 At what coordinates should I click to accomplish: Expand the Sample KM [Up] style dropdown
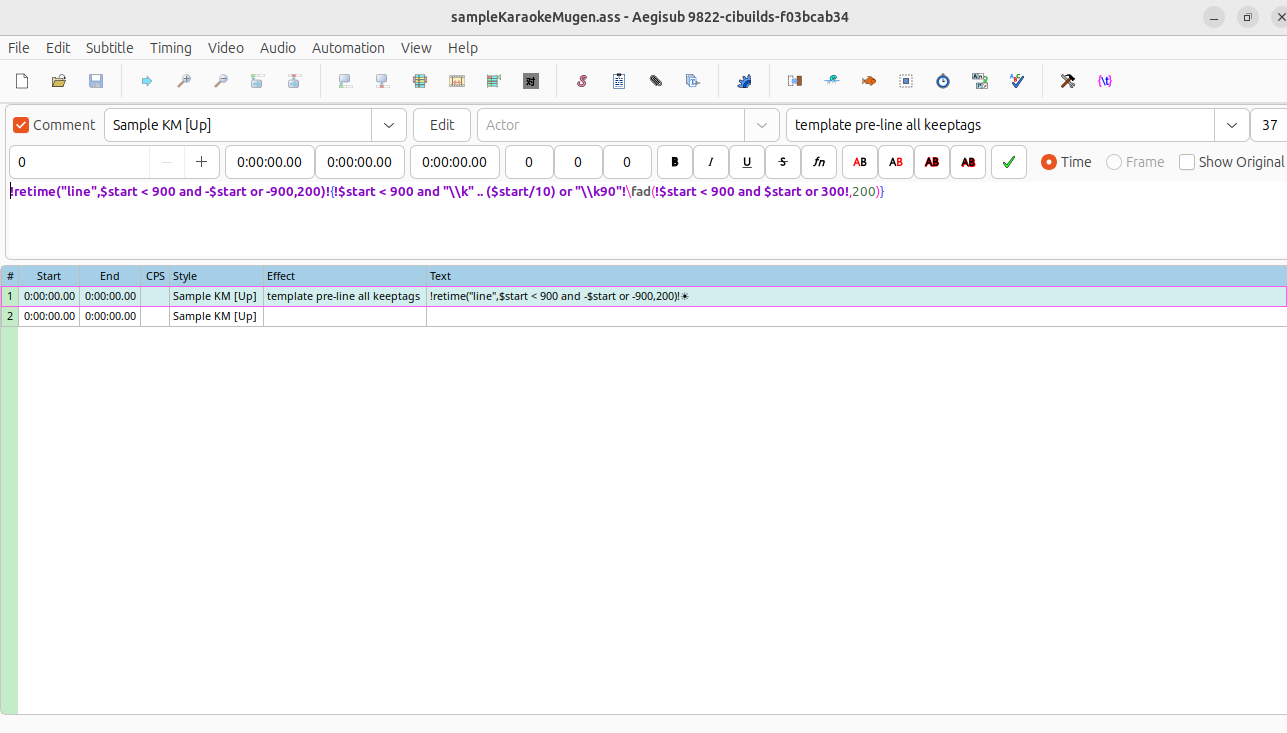389,125
